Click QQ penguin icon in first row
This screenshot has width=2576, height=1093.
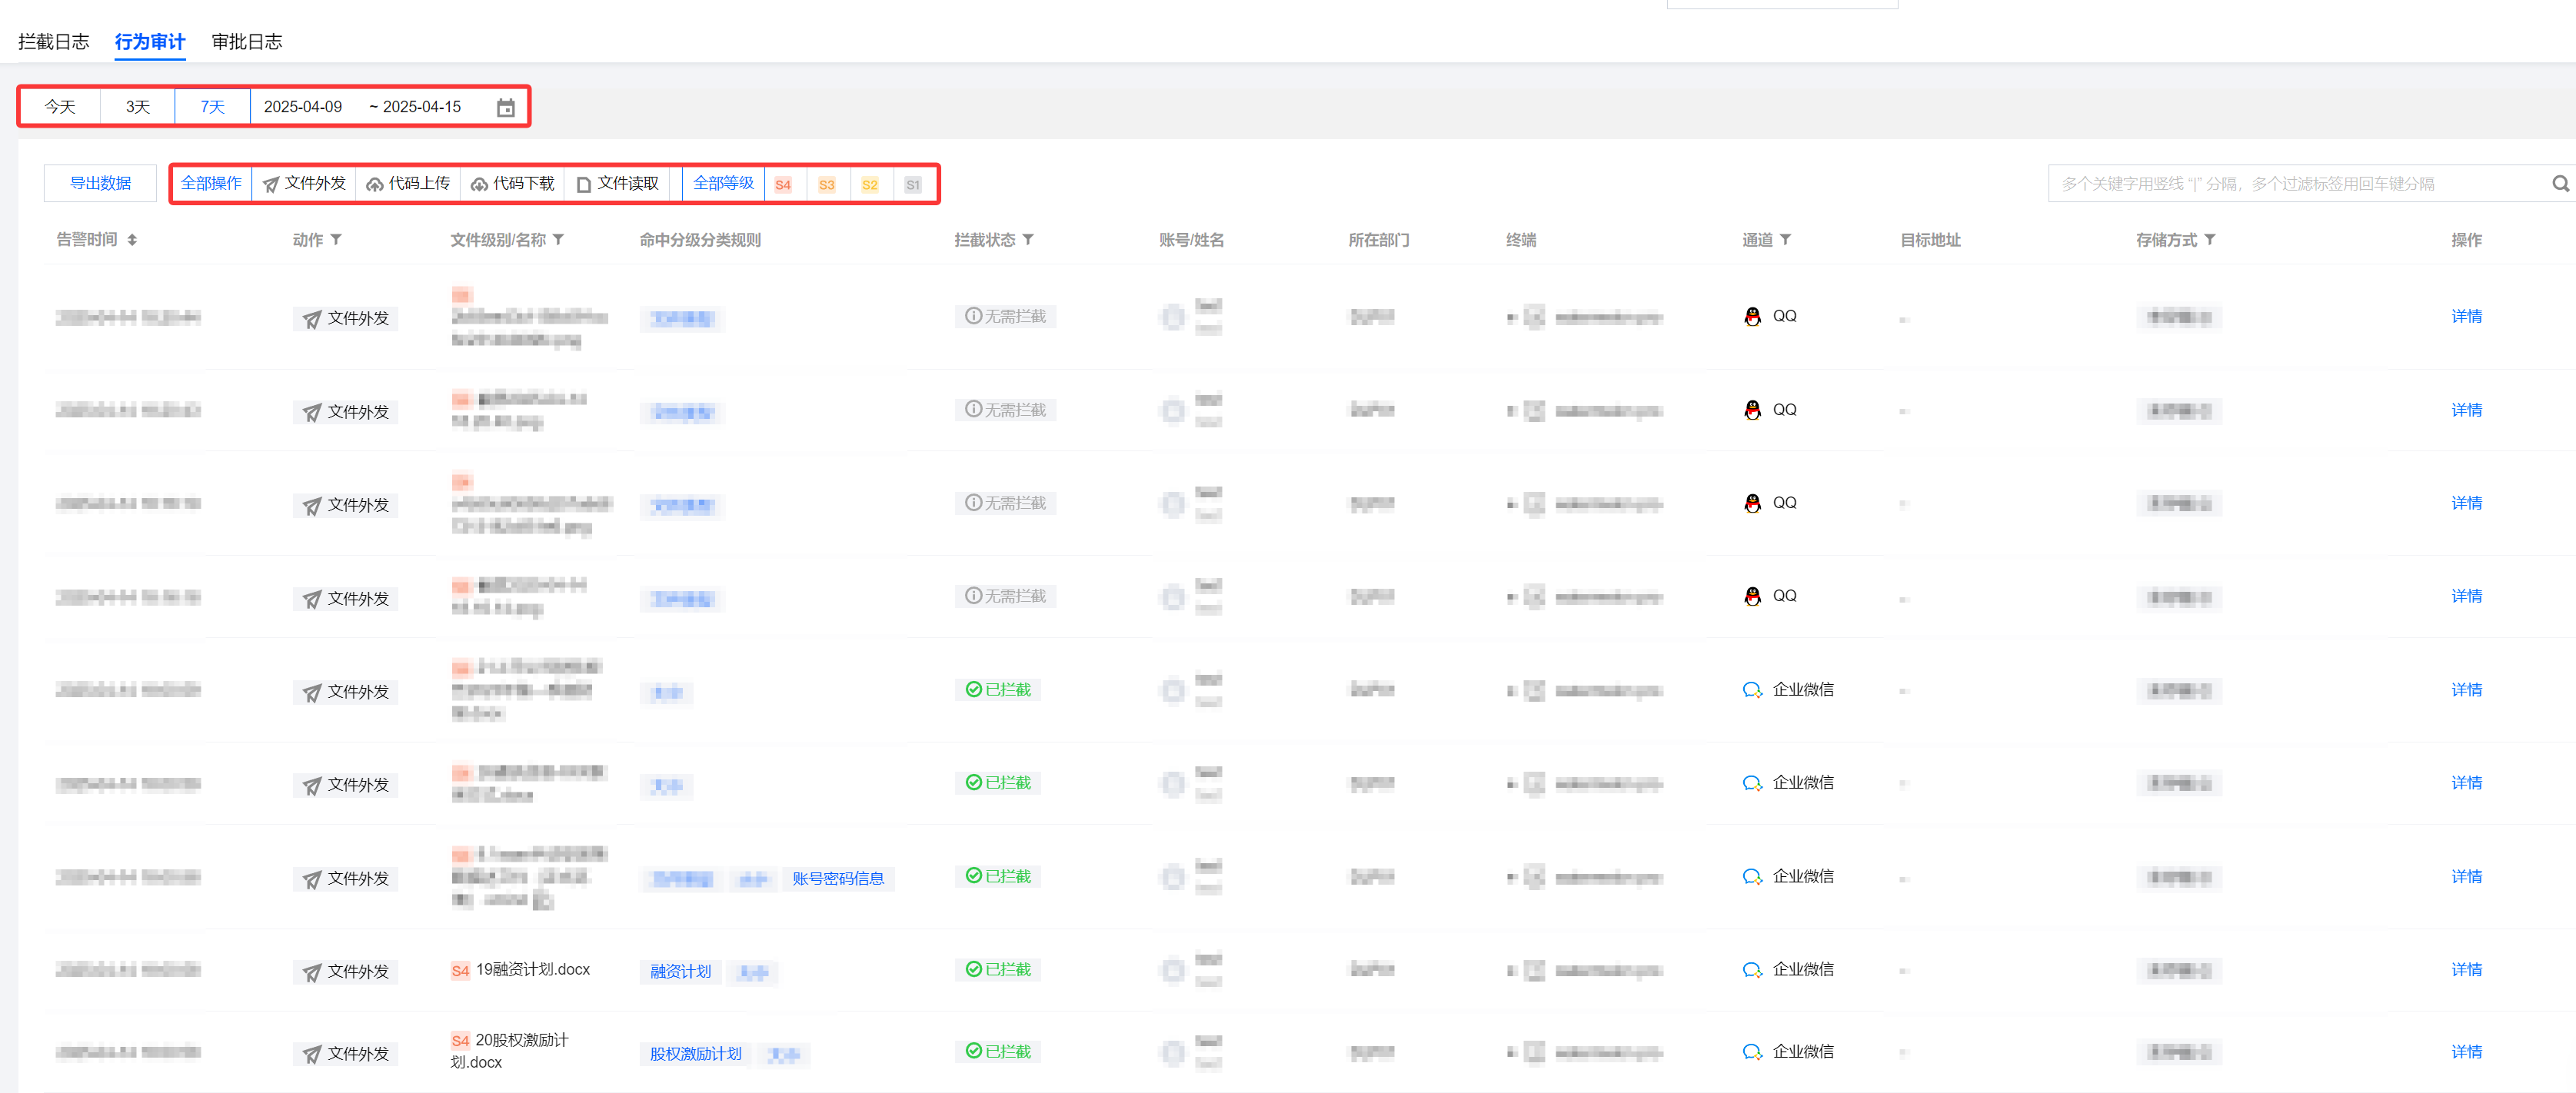[1752, 317]
